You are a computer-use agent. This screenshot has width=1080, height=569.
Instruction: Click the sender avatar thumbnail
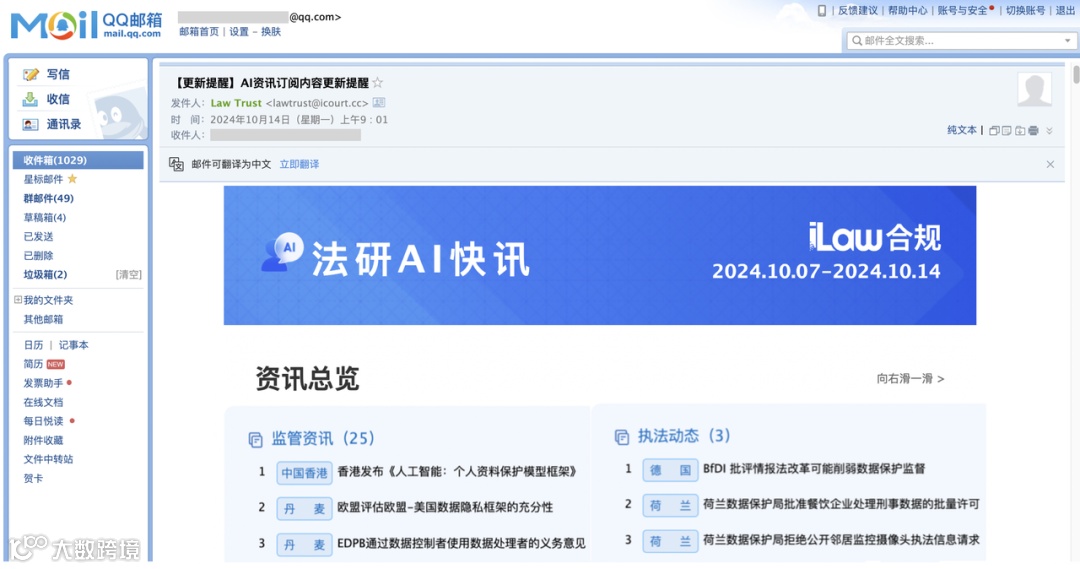pos(1035,89)
